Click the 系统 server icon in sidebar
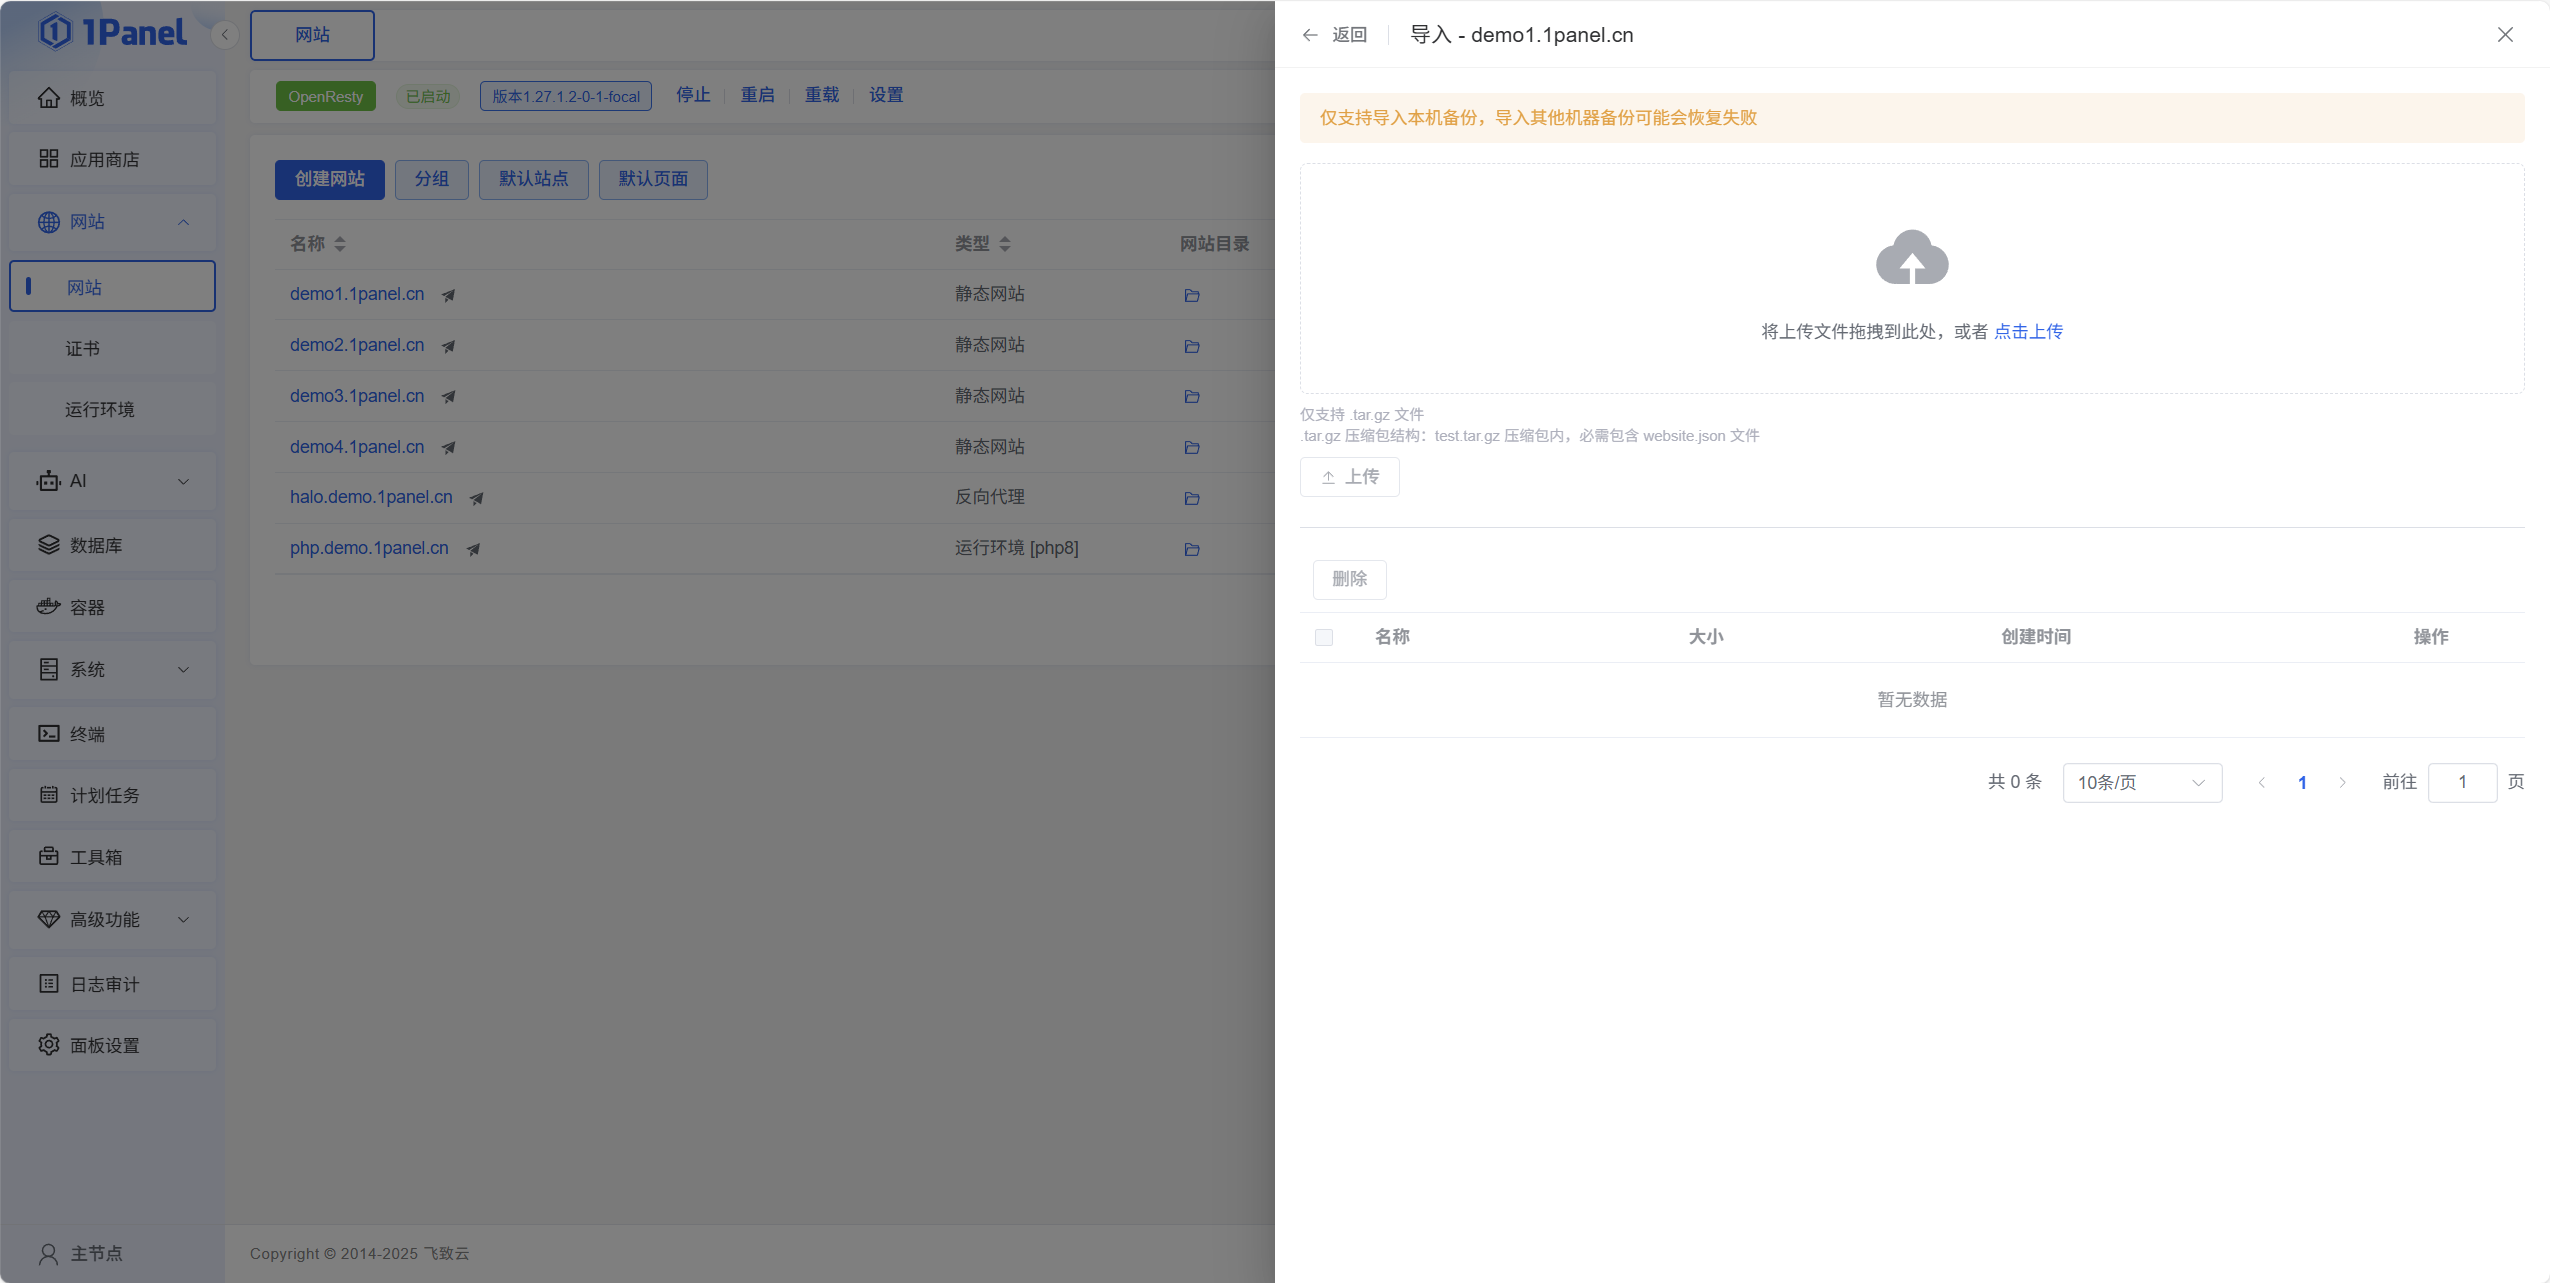 (49, 669)
